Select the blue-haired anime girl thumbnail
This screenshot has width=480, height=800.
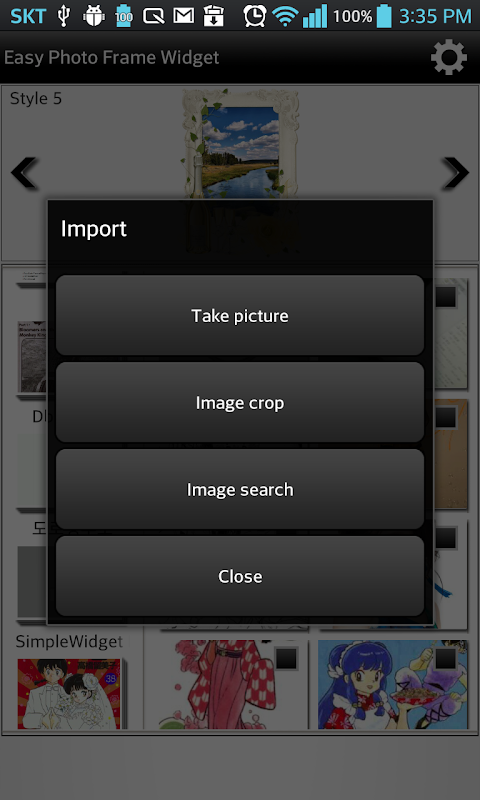click(x=392, y=684)
